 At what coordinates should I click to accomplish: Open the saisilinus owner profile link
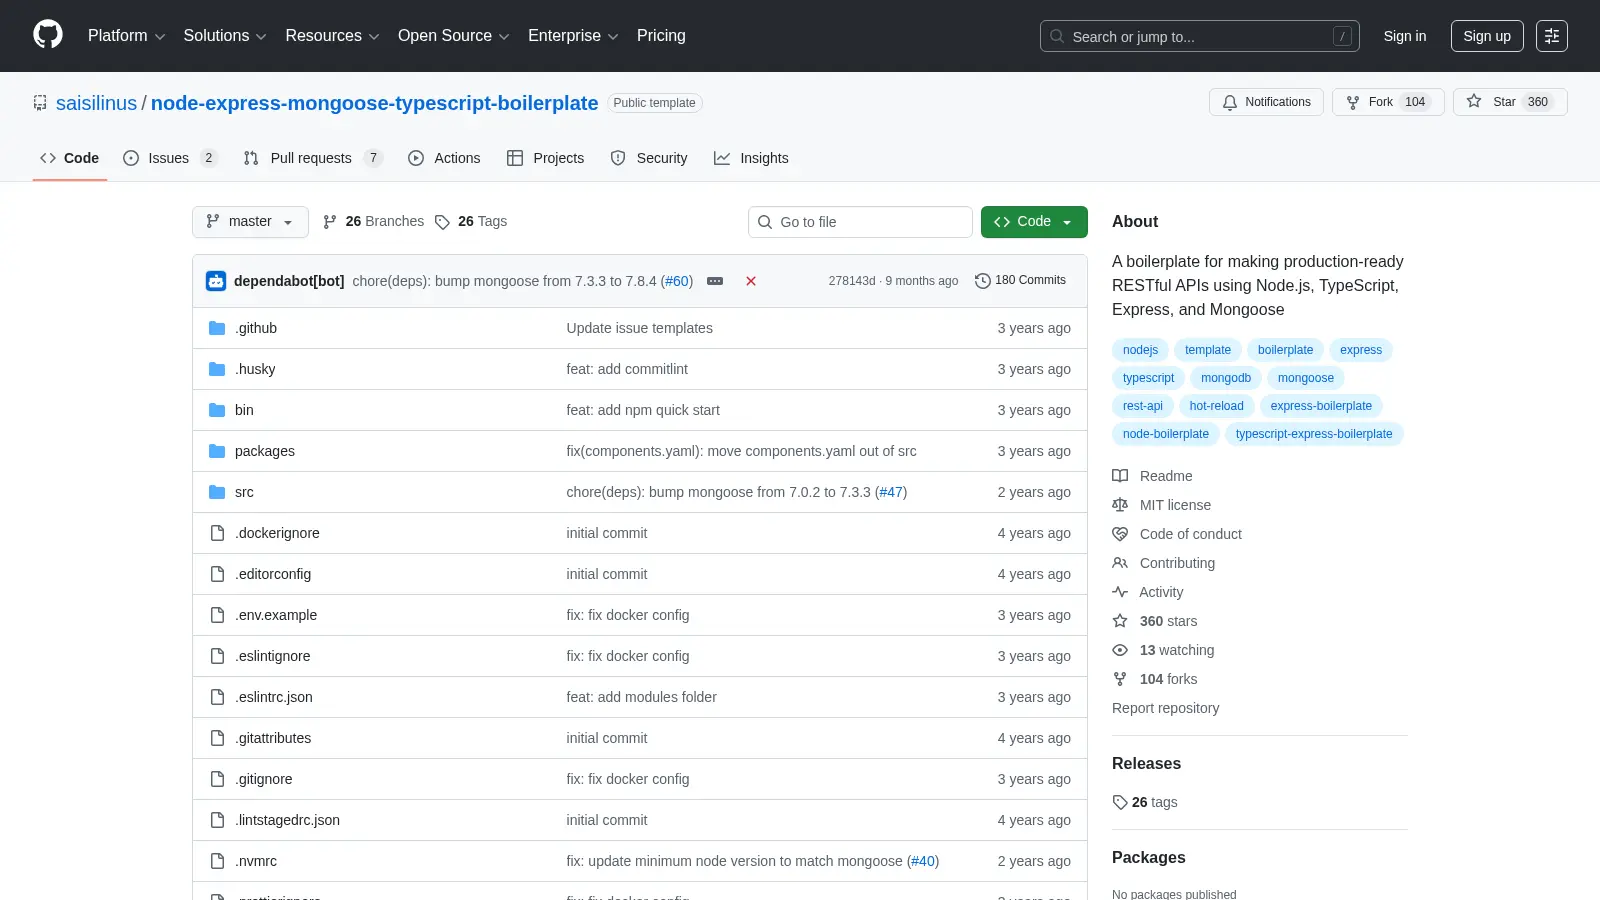[x=96, y=103]
